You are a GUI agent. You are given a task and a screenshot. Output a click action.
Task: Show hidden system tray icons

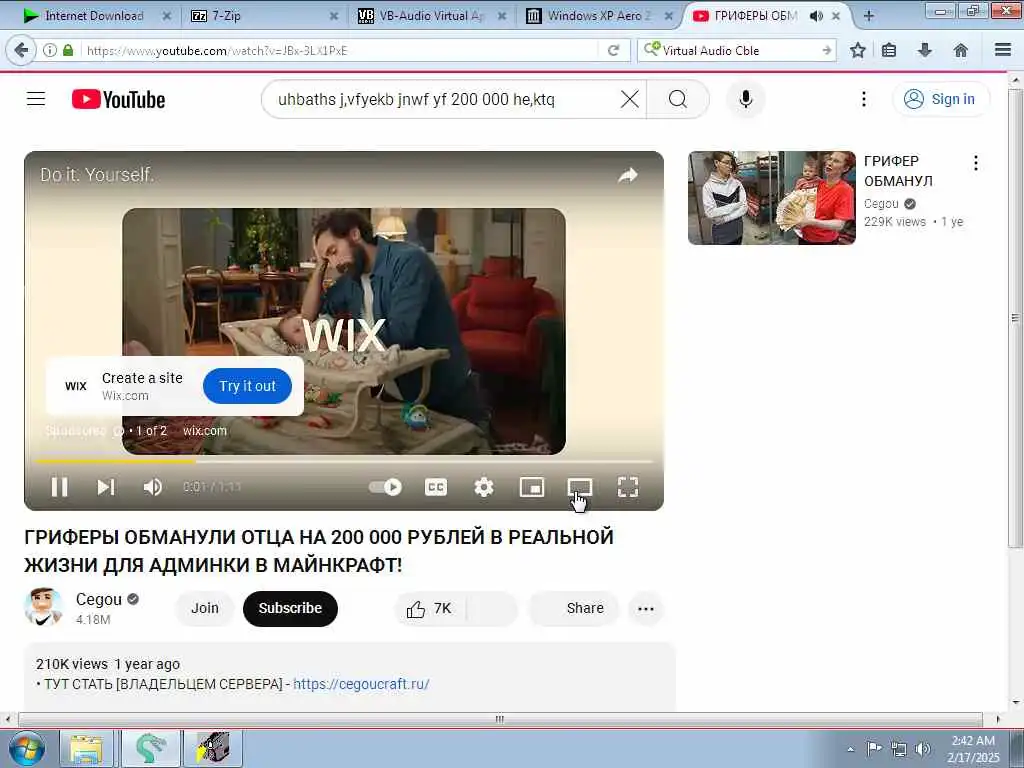tap(850, 750)
